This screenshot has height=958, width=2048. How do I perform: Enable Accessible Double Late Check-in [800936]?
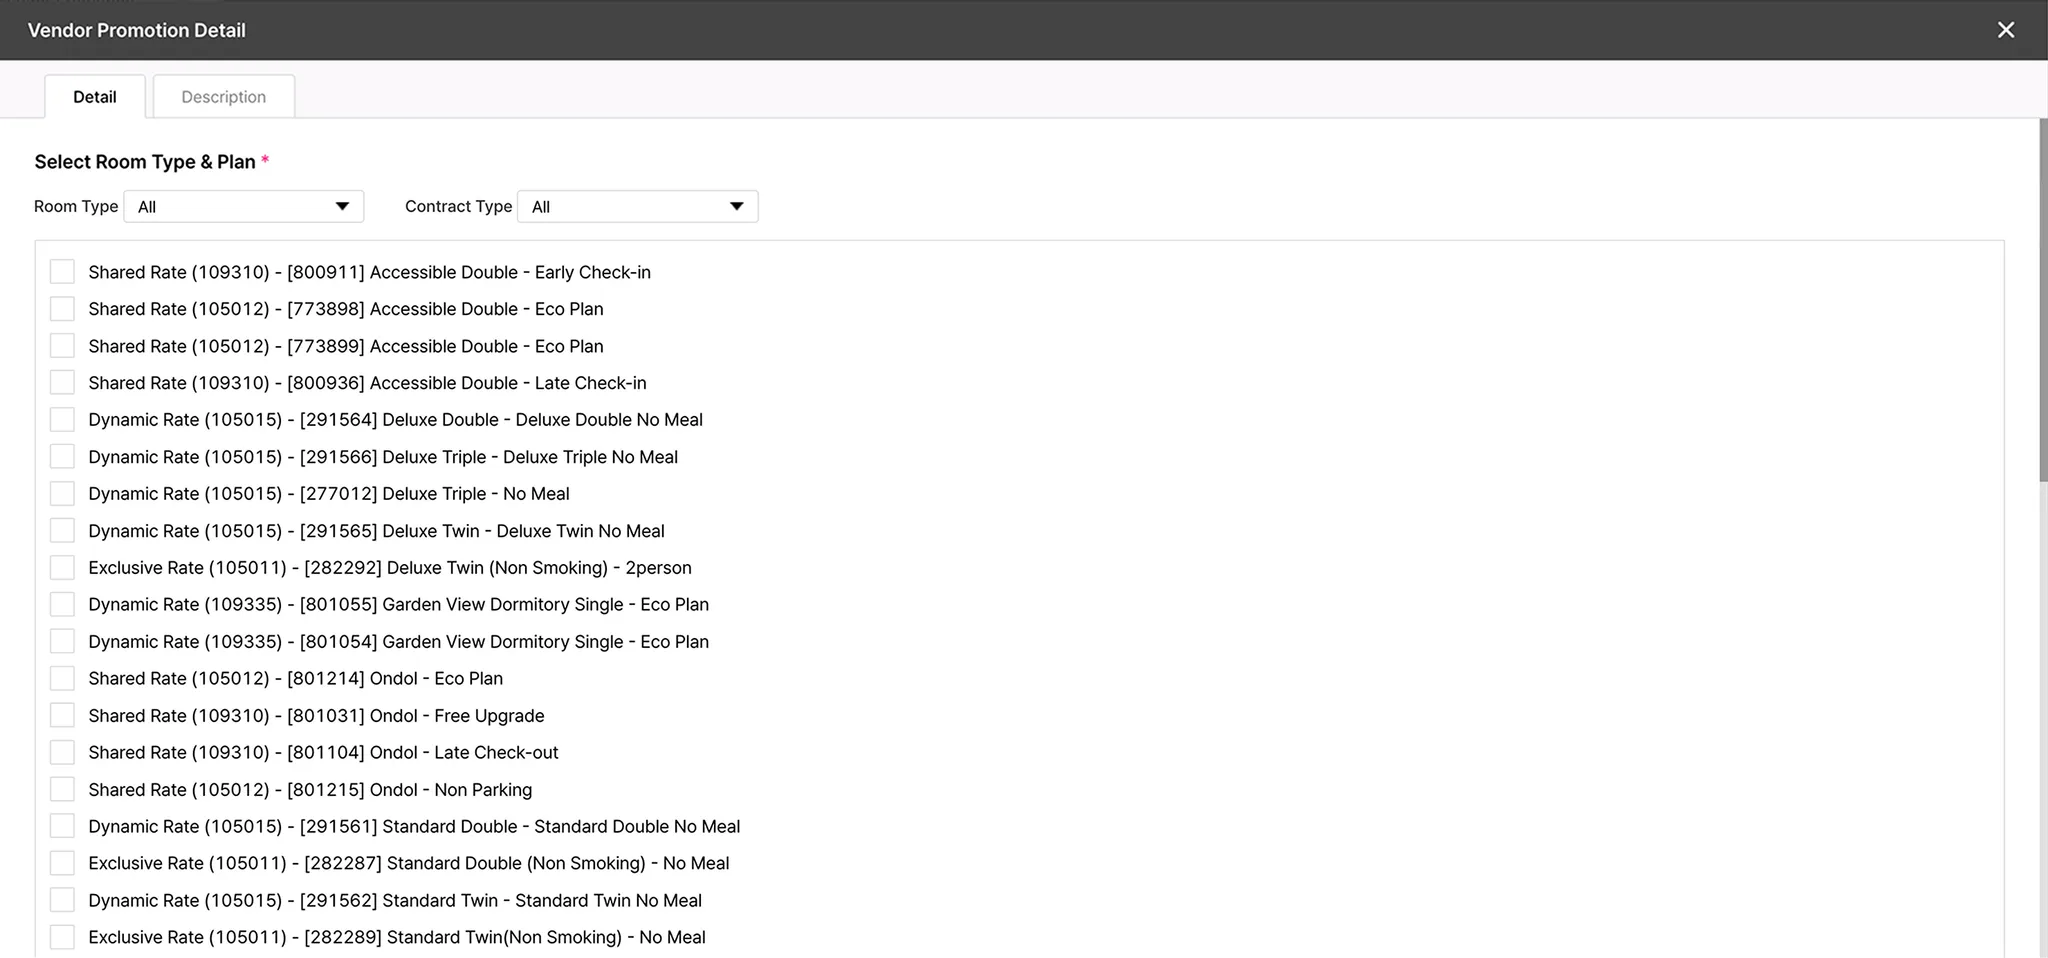pyautogui.click(x=62, y=383)
